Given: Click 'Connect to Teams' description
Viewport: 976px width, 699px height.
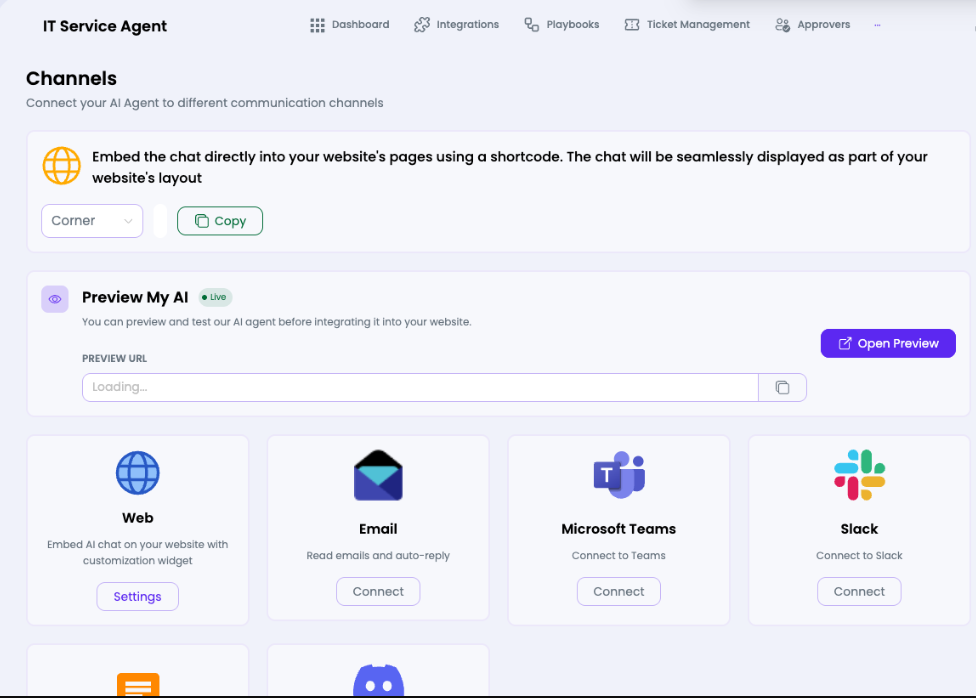Looking at the screenshot, I should [619, 555].
